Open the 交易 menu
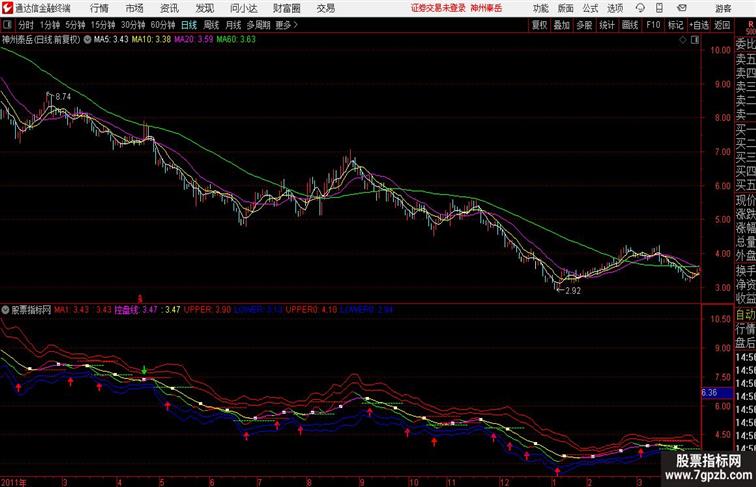756x487 pixels. click(325, 8)
